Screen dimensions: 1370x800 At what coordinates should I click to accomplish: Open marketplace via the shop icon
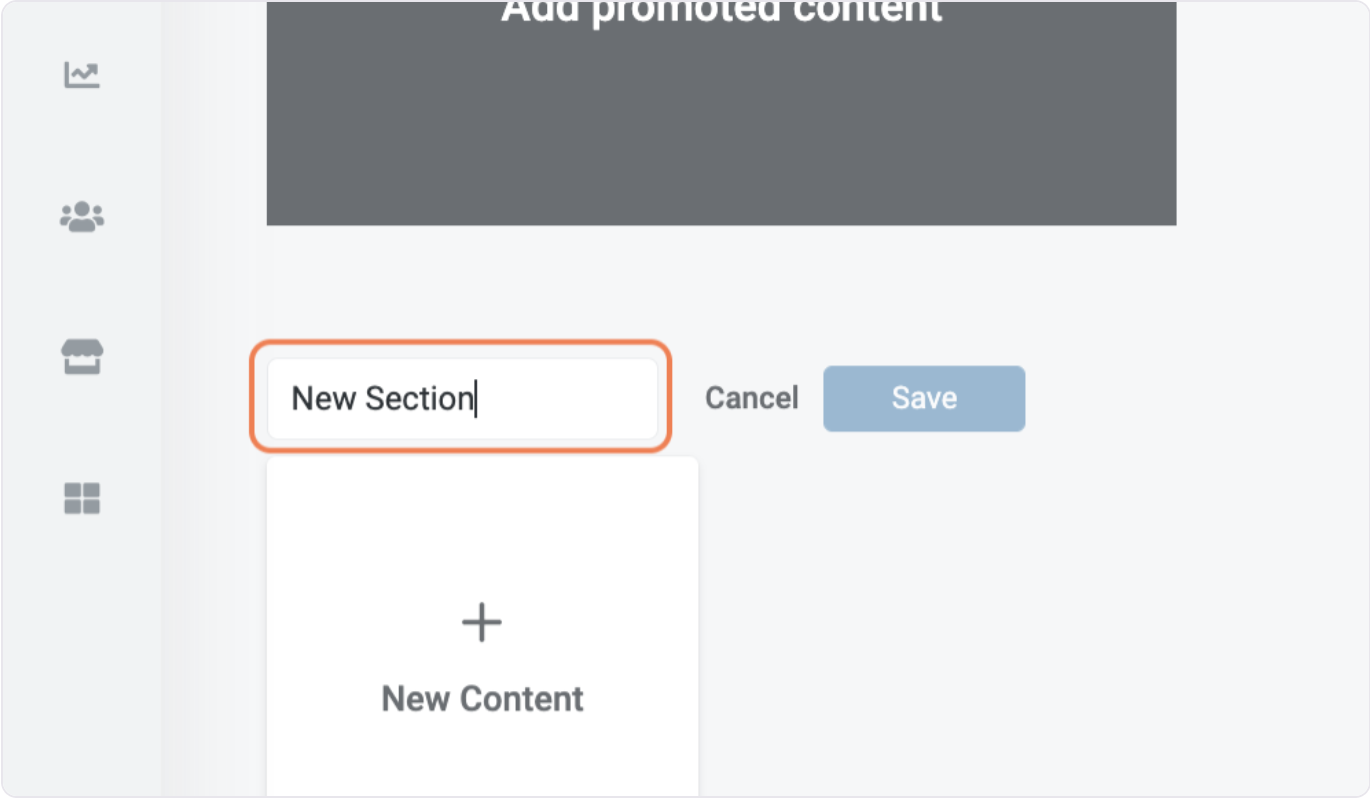(x=82, y=357)
